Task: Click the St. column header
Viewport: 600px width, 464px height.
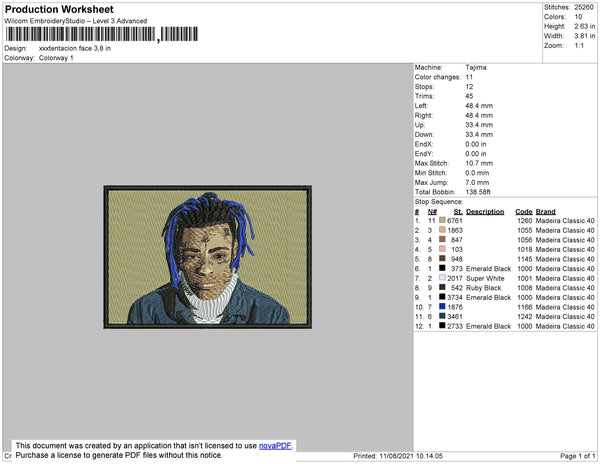Action: [458, 212]
